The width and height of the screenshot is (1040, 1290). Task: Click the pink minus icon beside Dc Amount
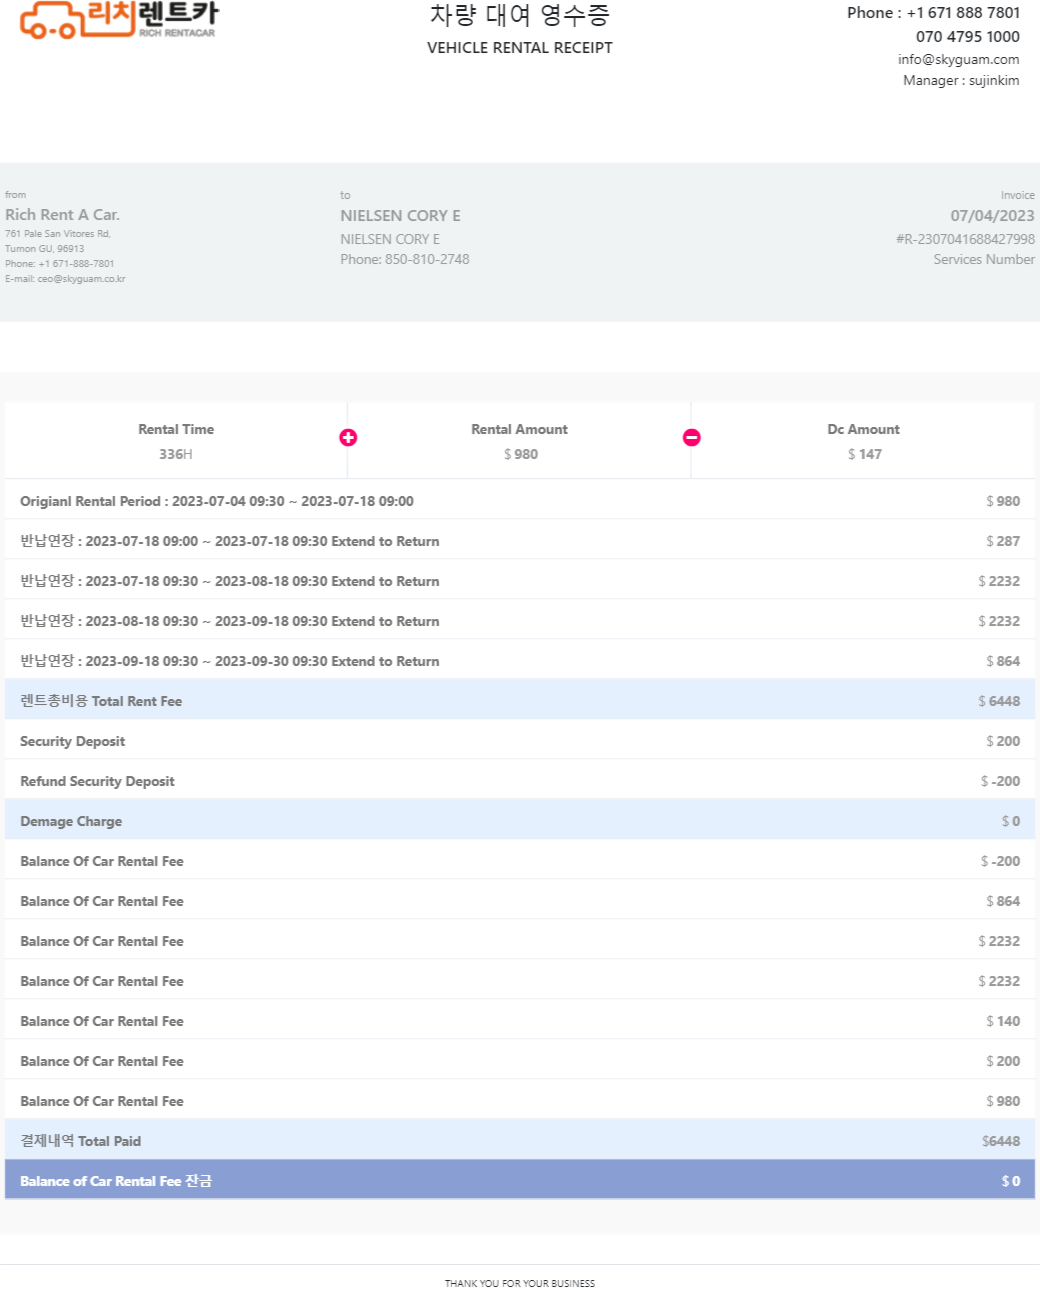tap(691, 437)
